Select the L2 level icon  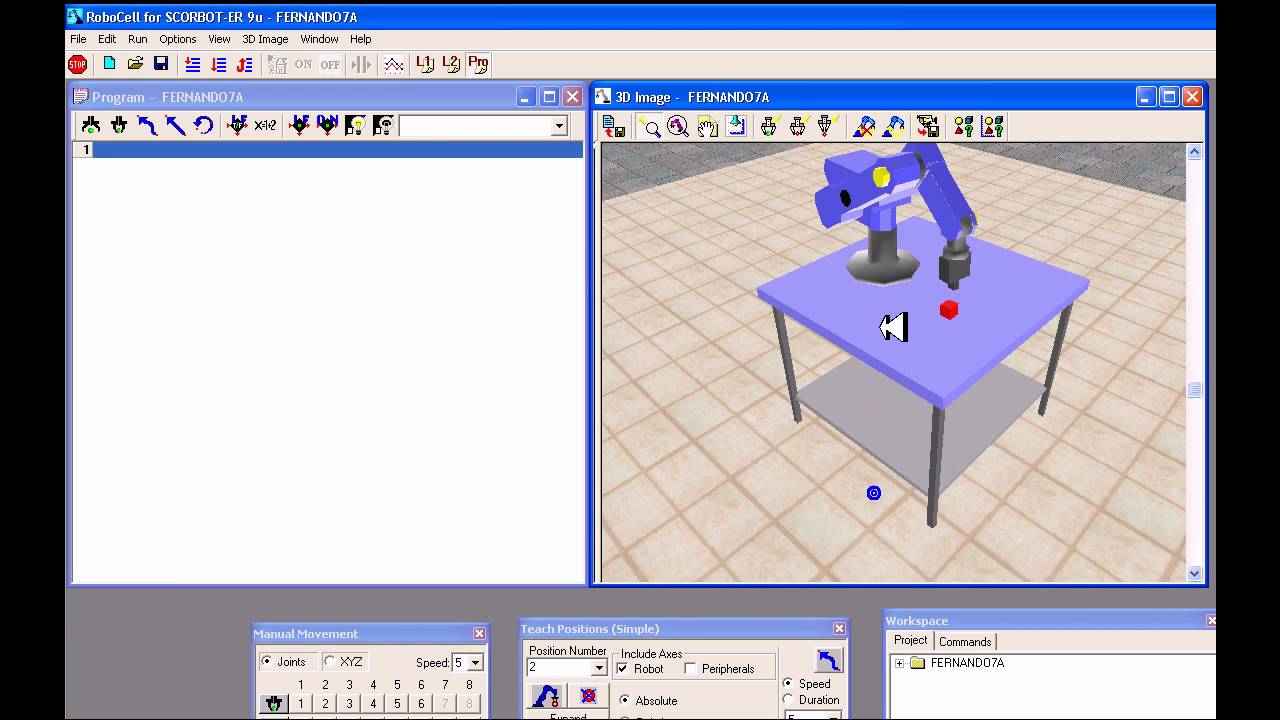click(x=451, y=64)
